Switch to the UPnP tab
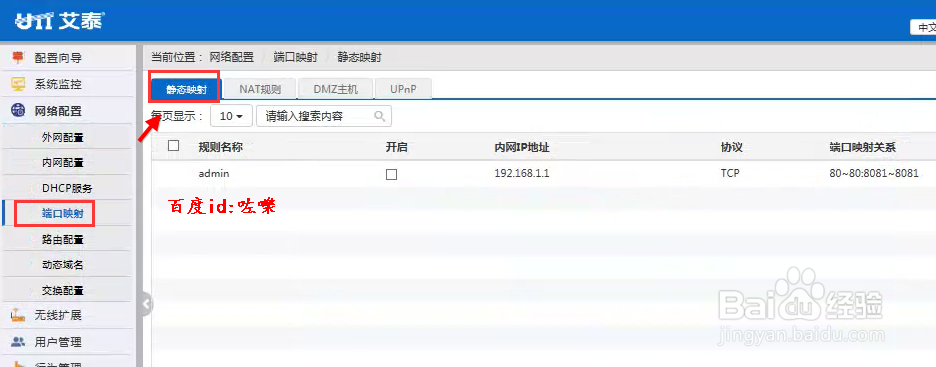This screenshot has height=367, width=936. (x=403, y=90)
